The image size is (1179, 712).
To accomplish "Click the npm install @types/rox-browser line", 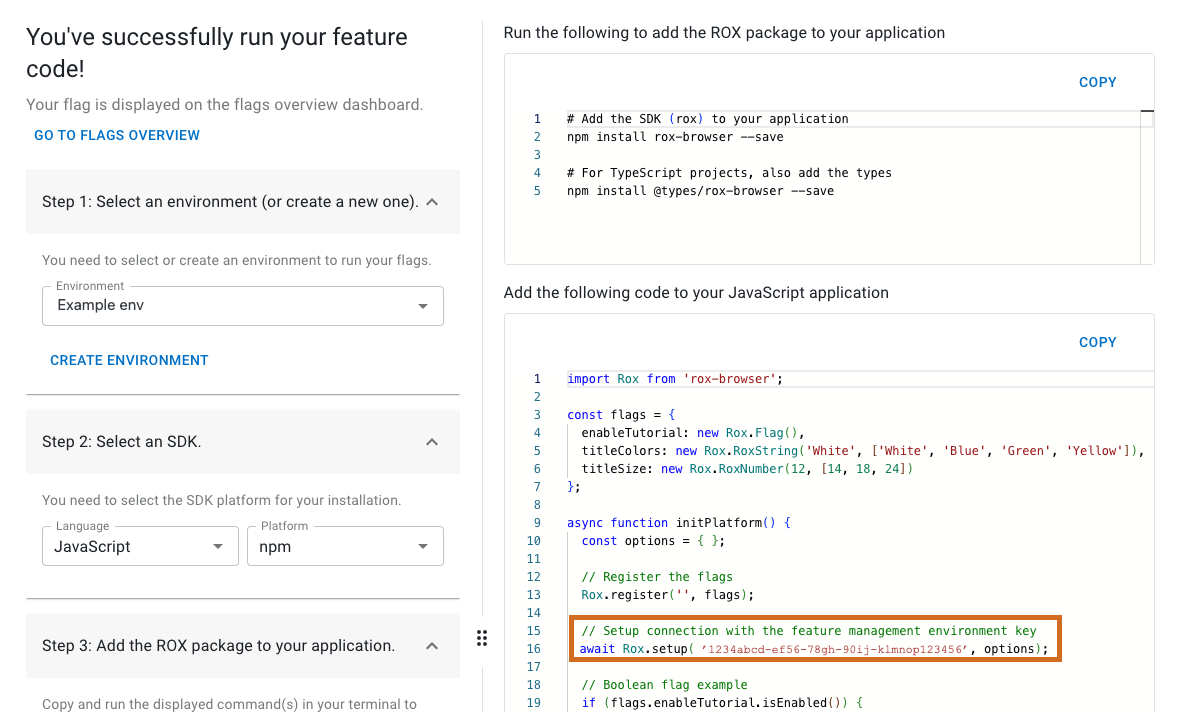I will 700,191.
